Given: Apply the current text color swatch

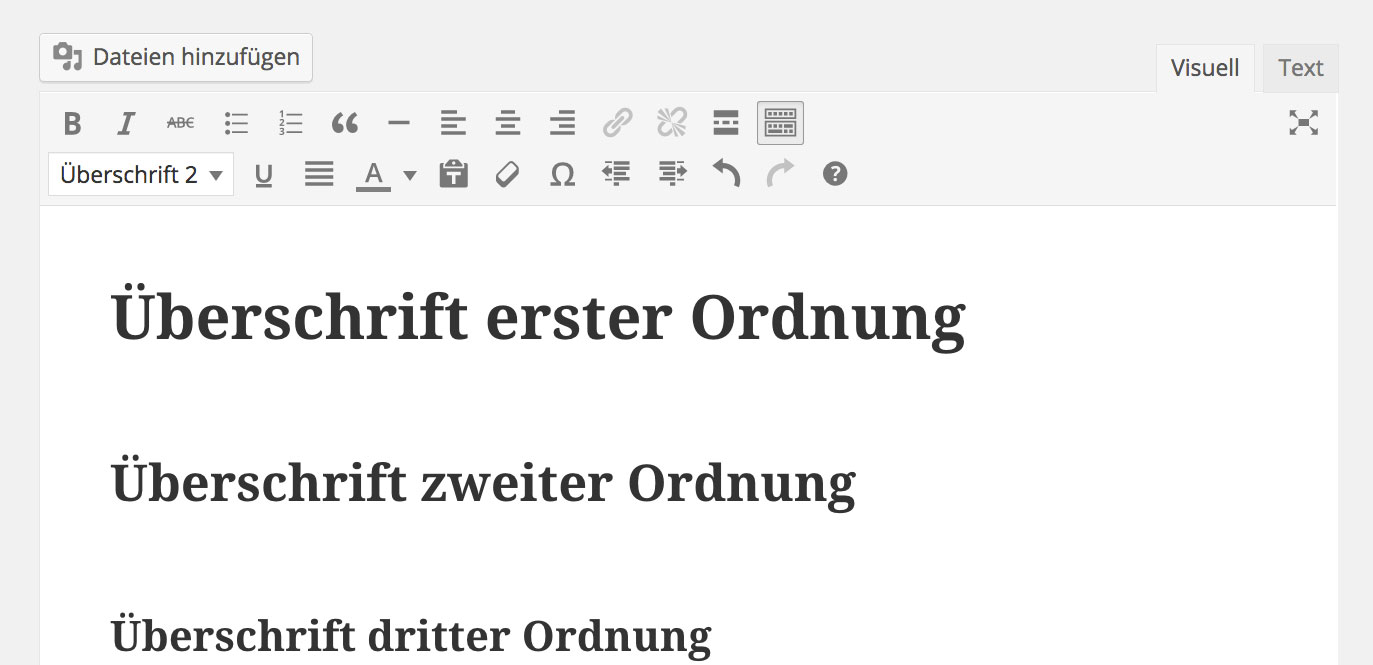Looking at the screenshot, I should pos(374,175).
